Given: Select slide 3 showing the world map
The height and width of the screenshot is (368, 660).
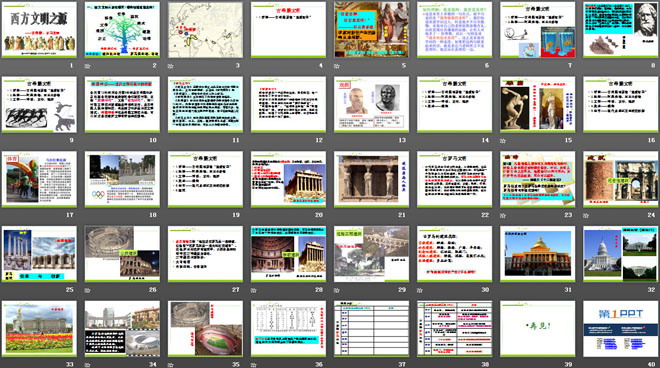Looking at the screenshot, I should (x=205, y=29).
